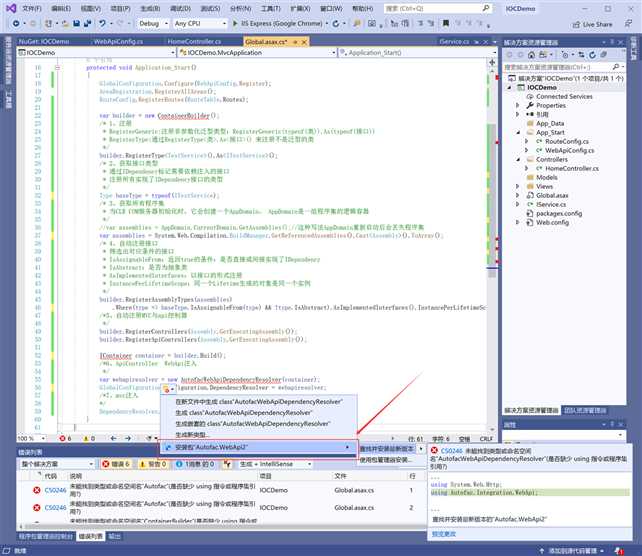This screenshot has width=642, height=556.
Task: Toggle the messages filter button in error list
Action: (195, 464)
